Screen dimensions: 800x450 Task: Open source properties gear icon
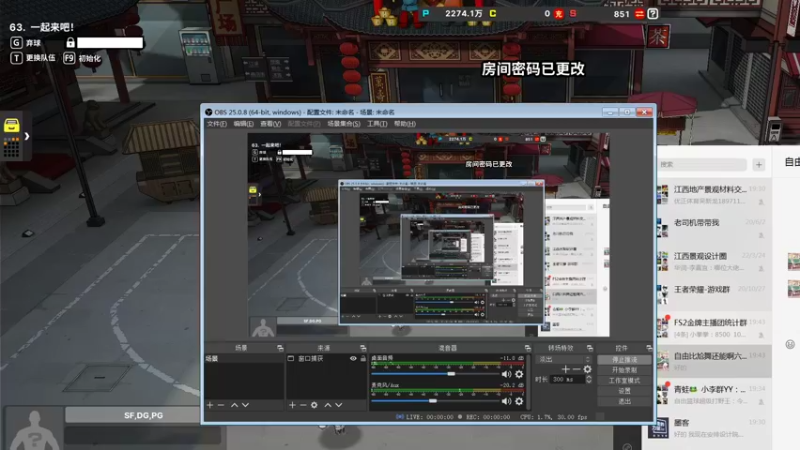[x=314, y=405]
